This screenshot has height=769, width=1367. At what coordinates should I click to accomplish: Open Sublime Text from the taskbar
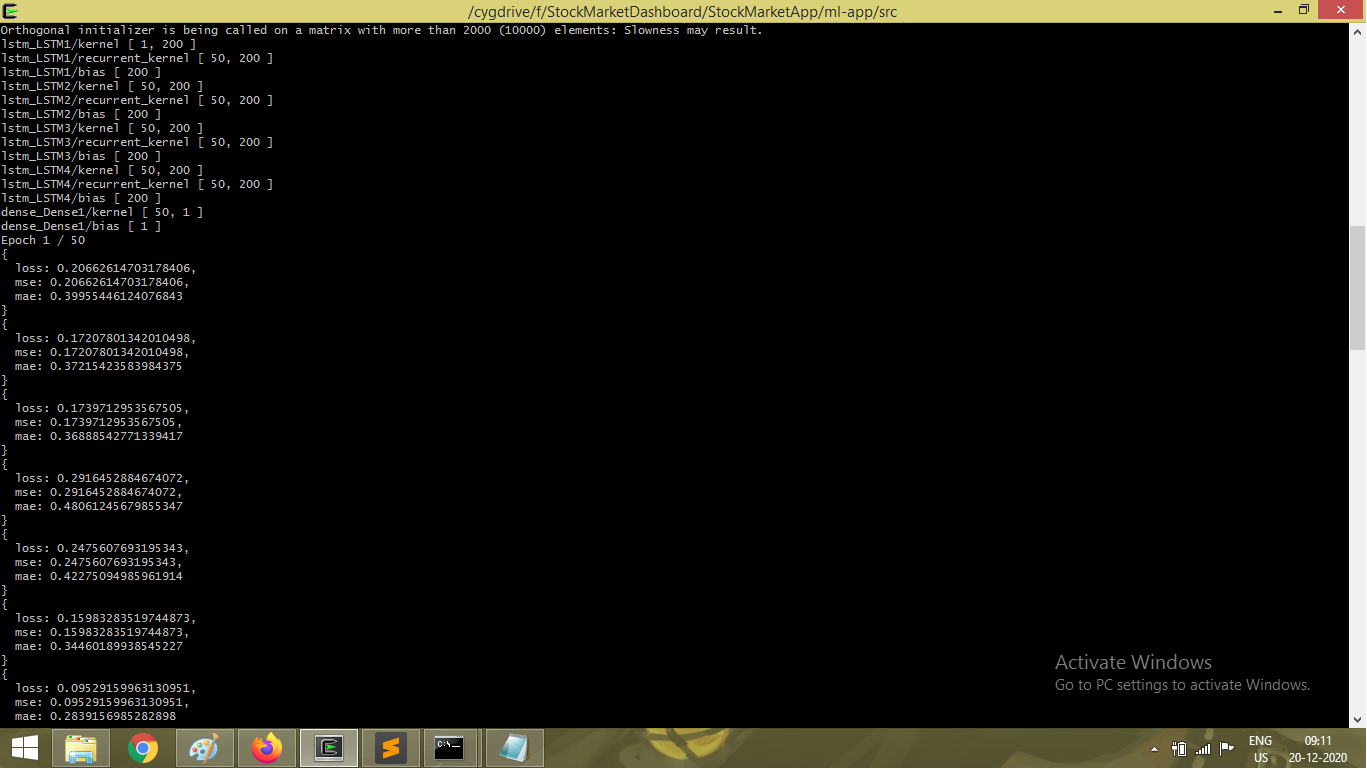[x=391, y=748]
